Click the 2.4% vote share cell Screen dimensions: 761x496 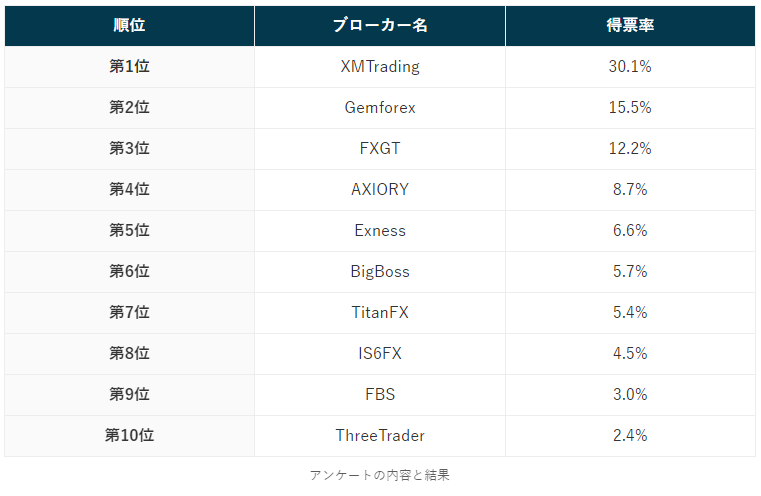pyautogui.click(x=630, y=436)
